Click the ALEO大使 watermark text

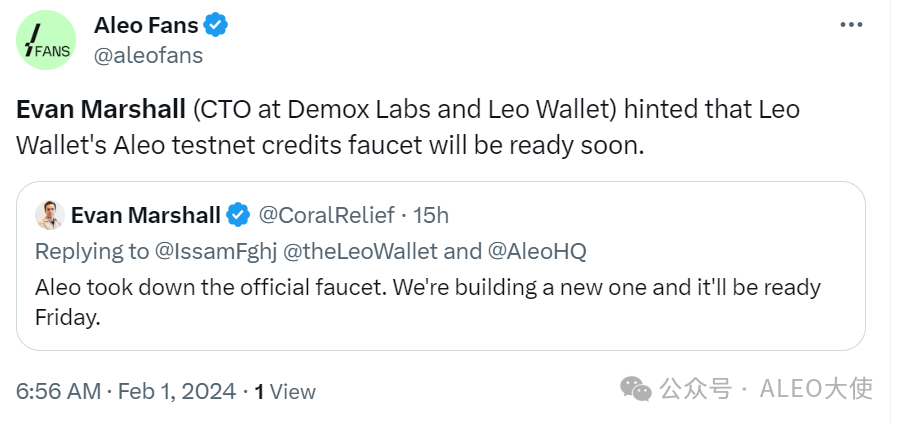pos(816,388)
